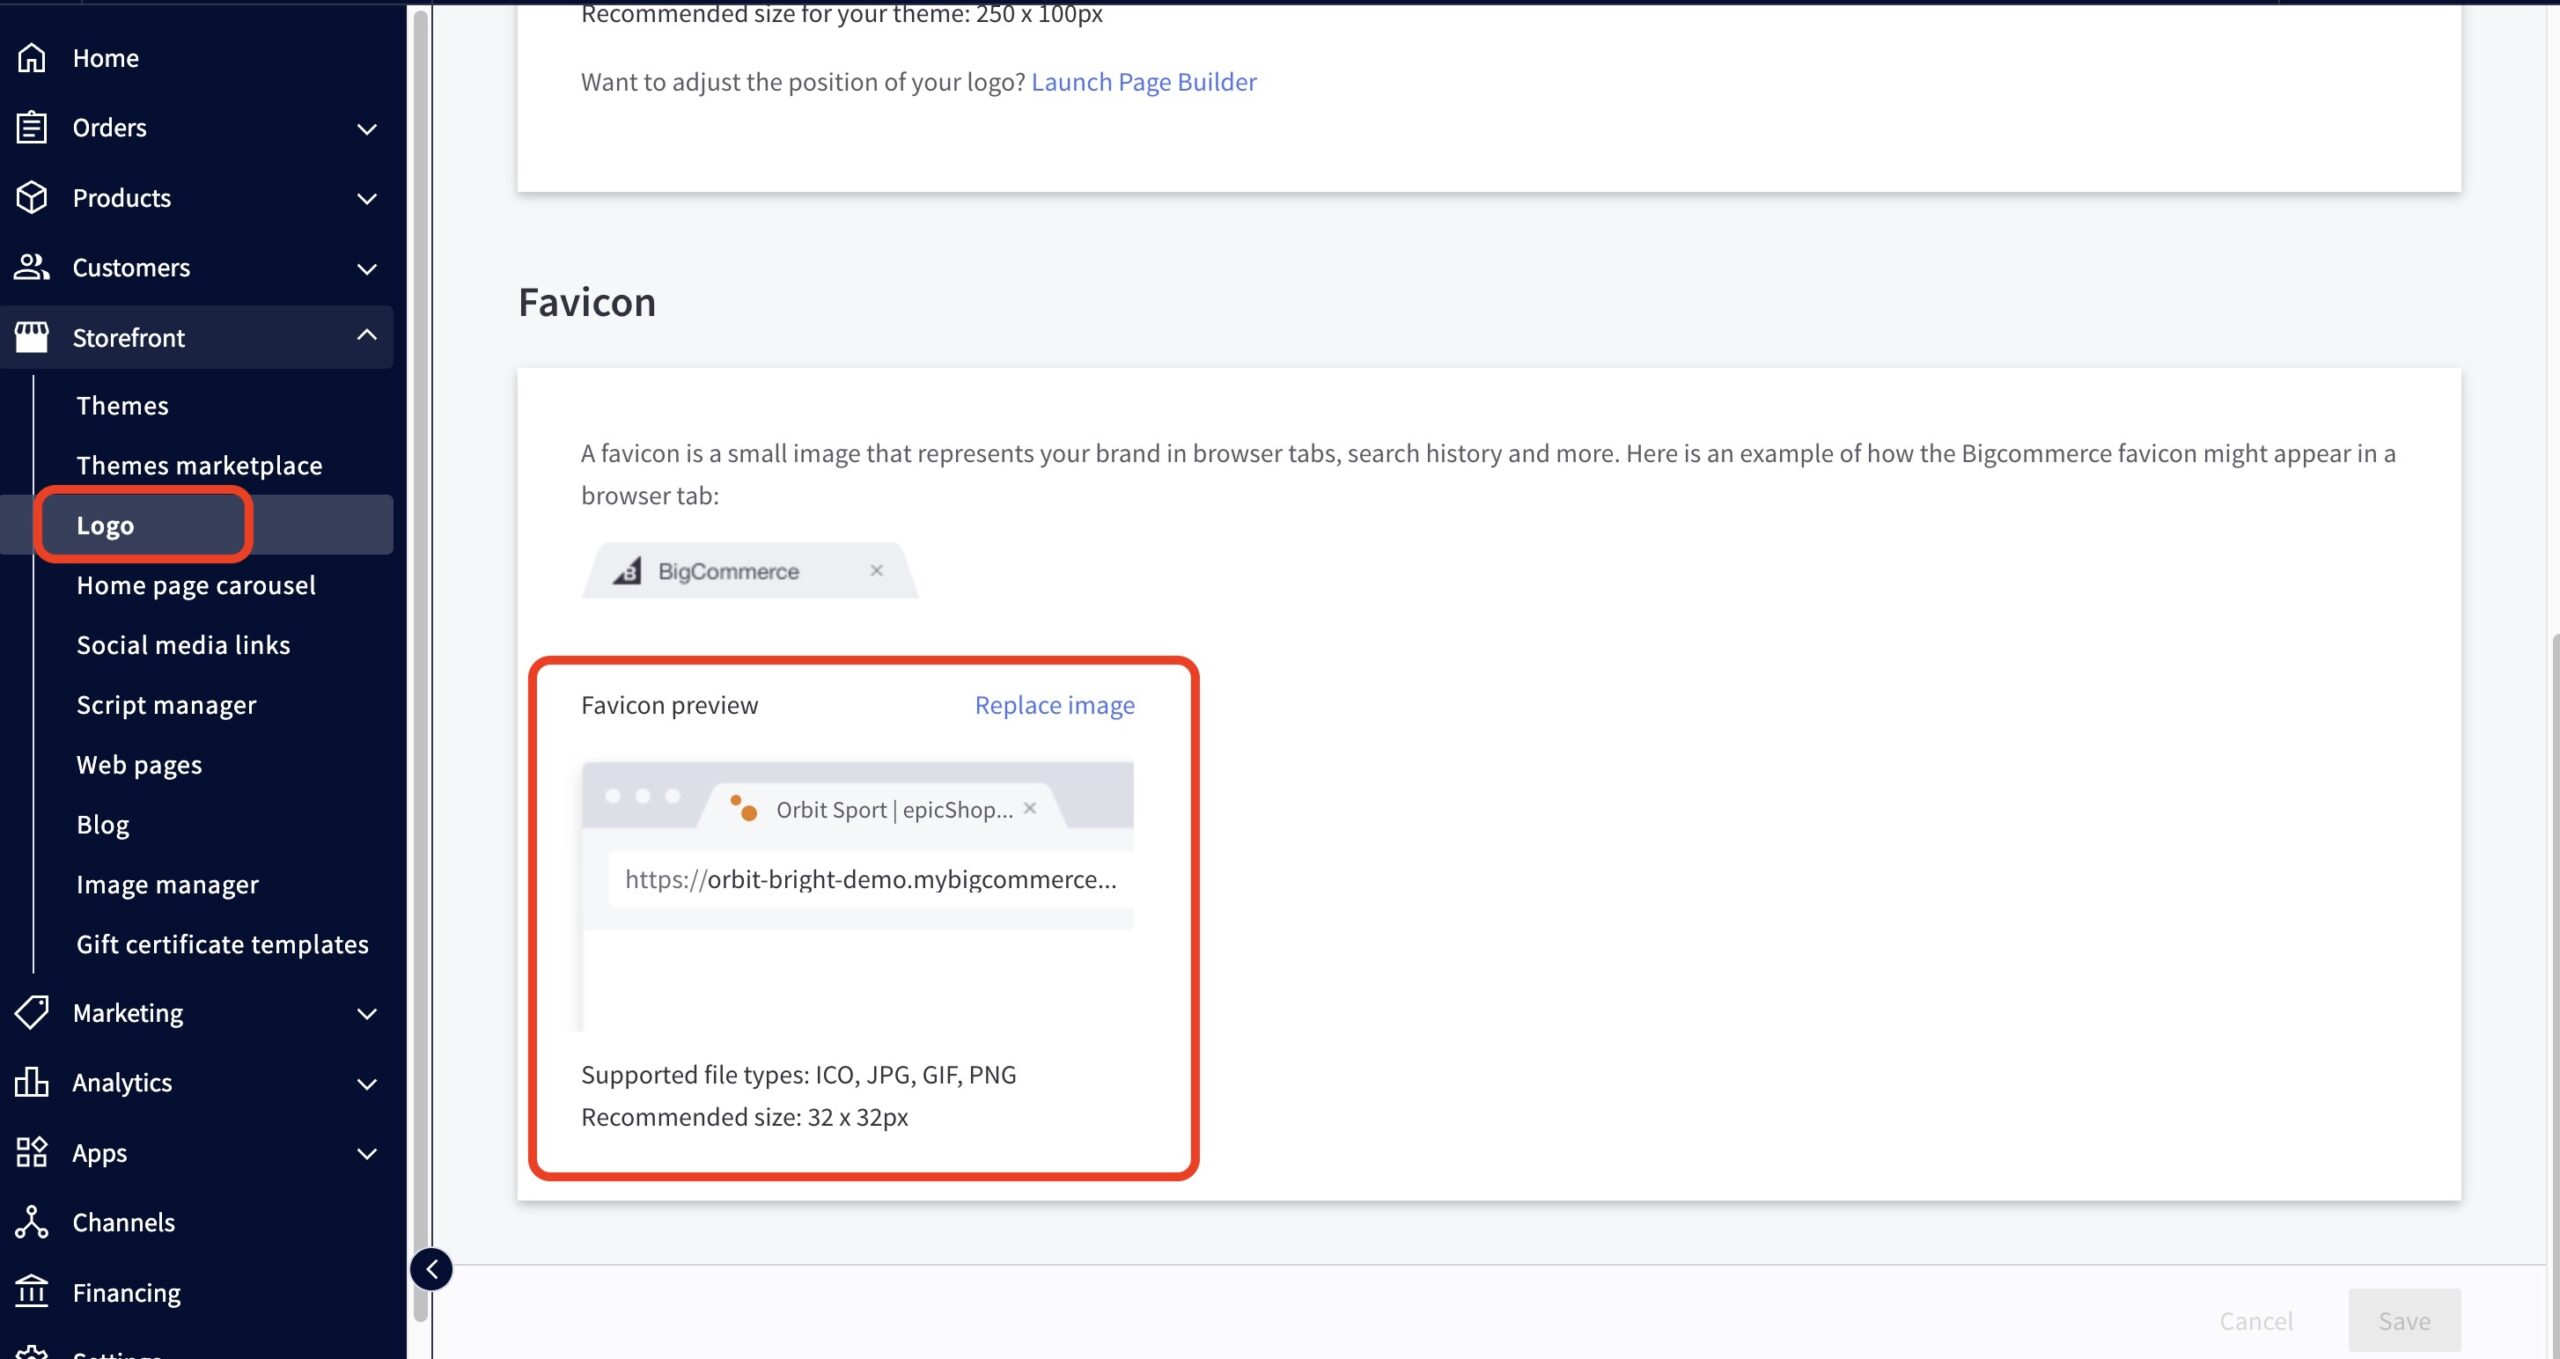
Task: Click the Marketing tag icon
Action: [32, 1013]
